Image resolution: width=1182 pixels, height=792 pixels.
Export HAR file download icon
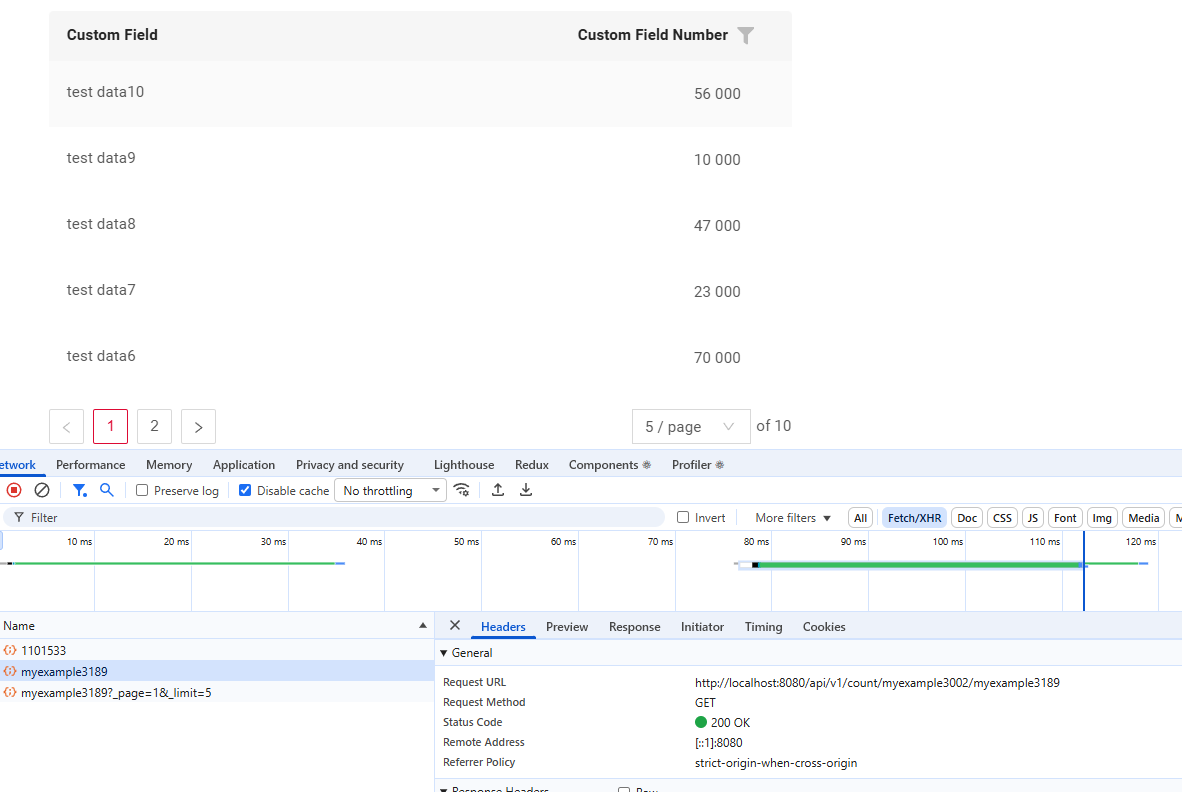[x=526, y=490]
